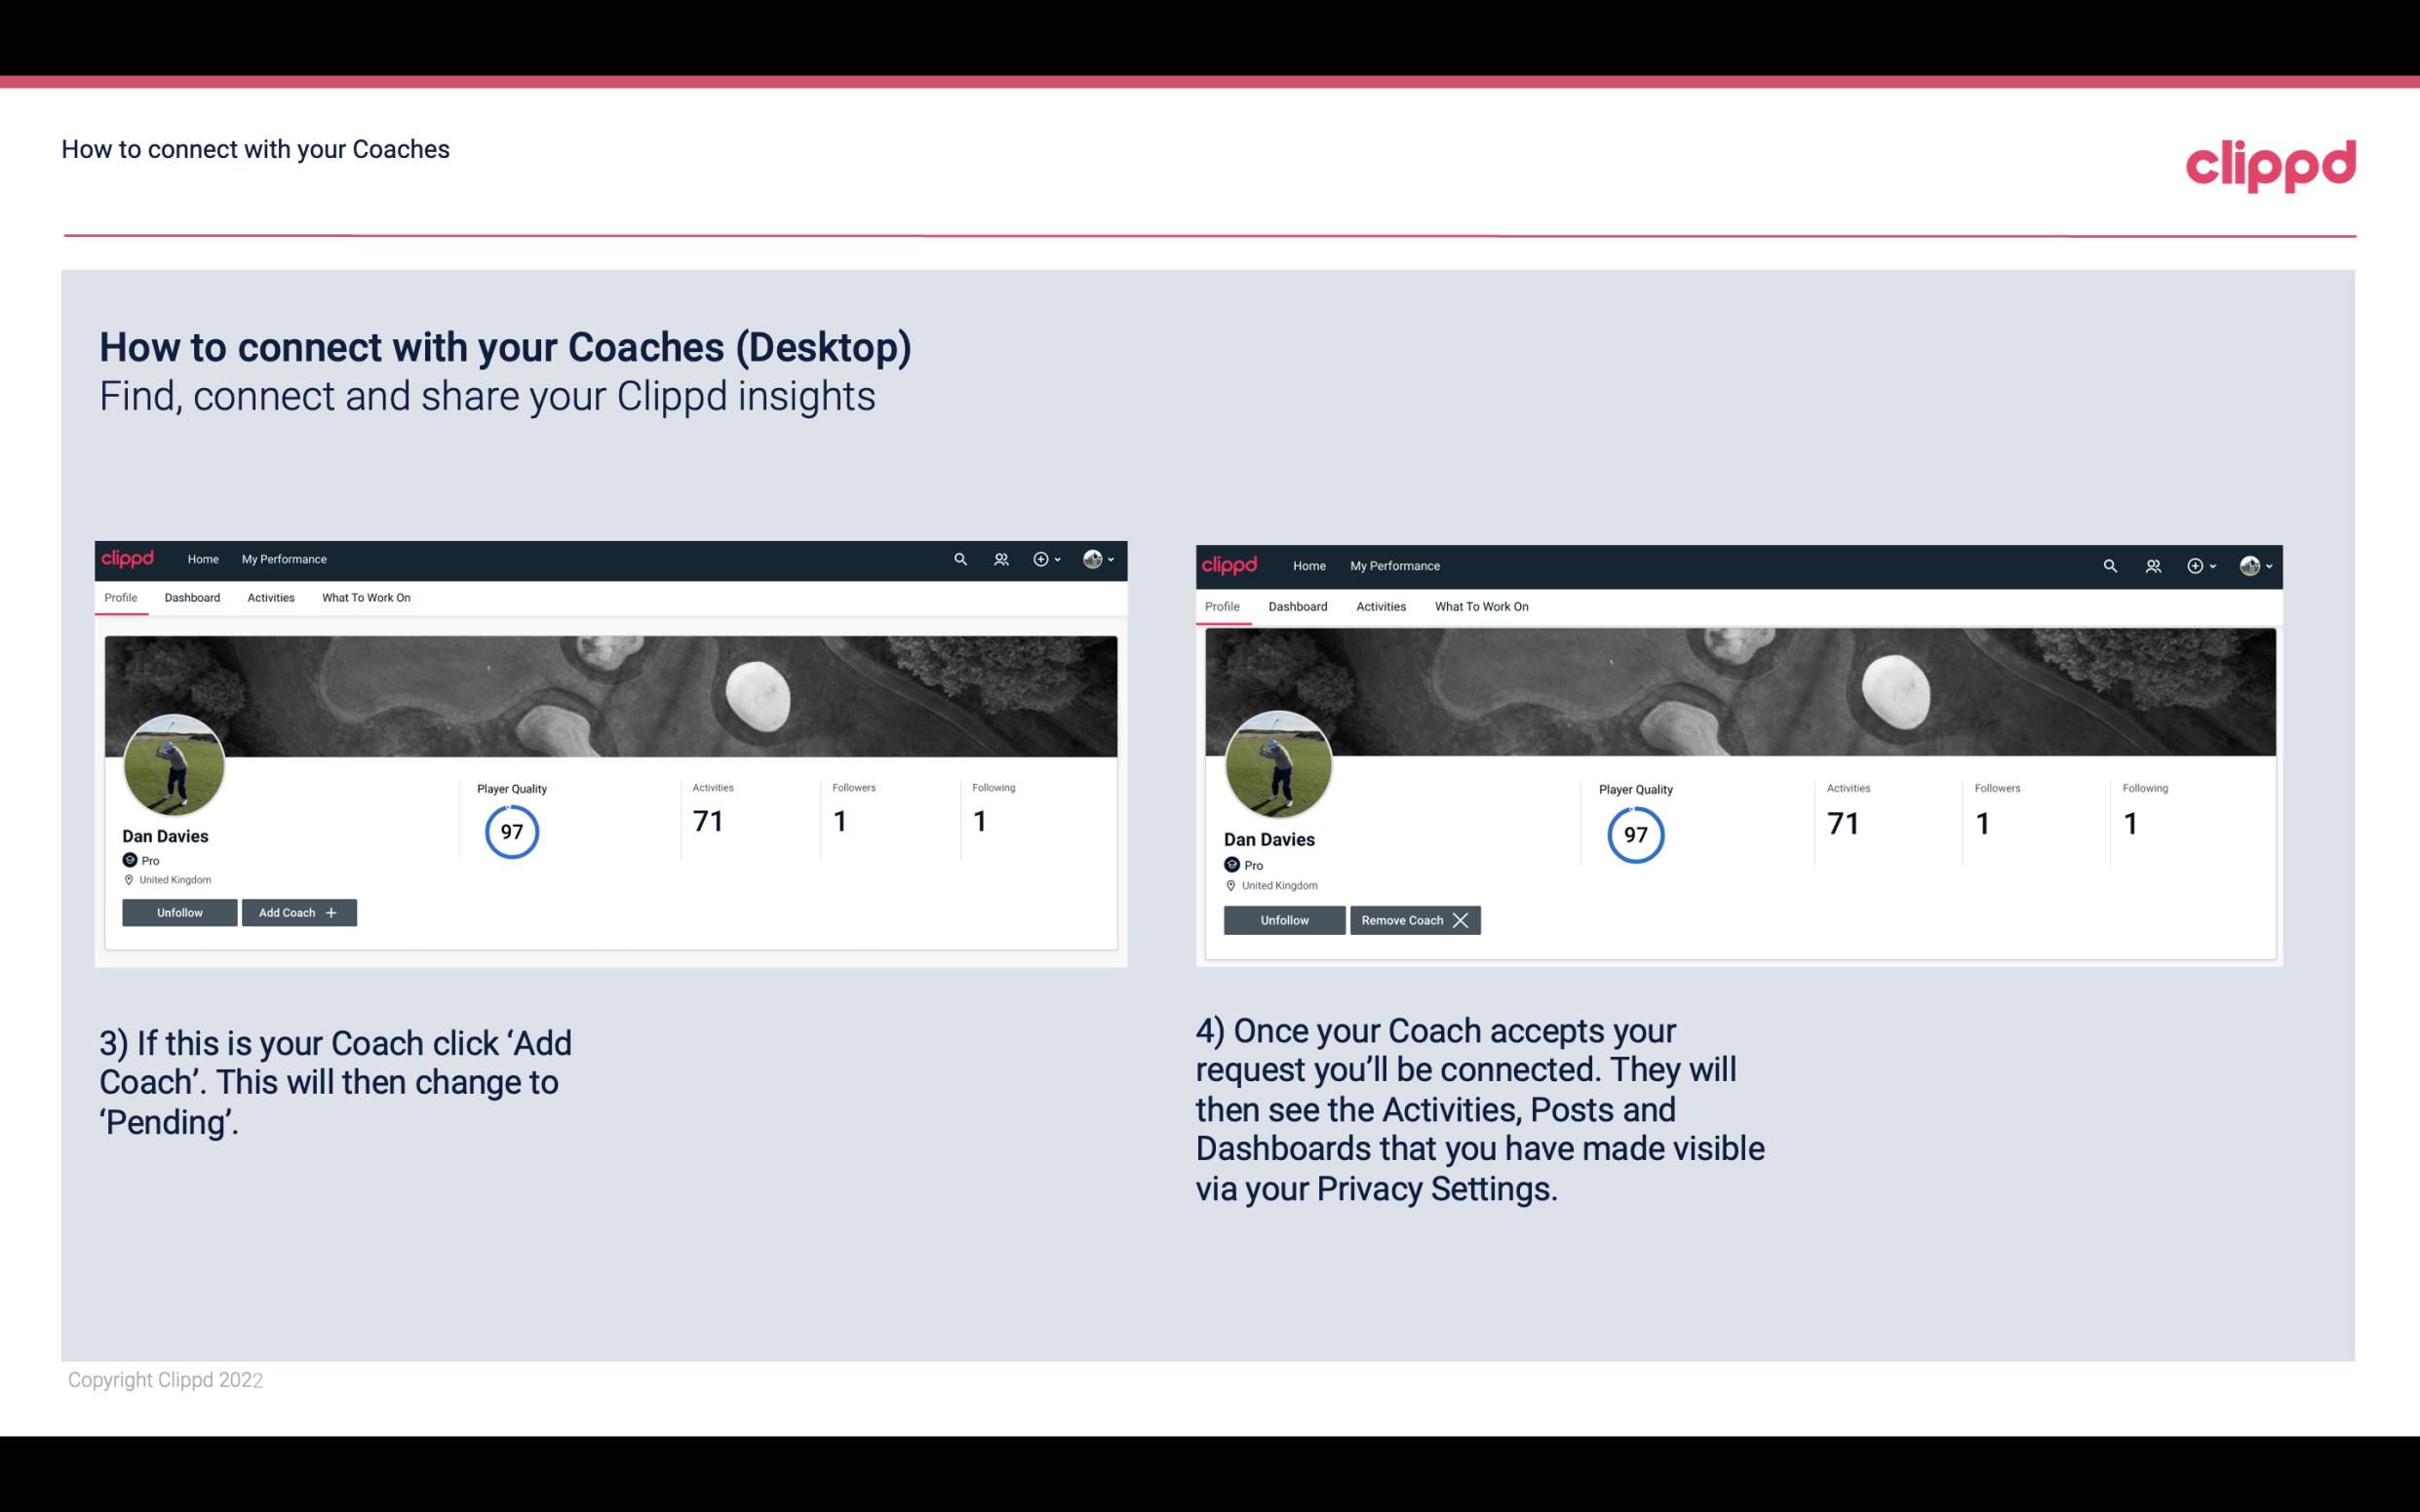2420x1512 pixels.
Task: Click the 'Remove Coach' button on right screen
Action: pyautogui.click(x=1413, y=919)
